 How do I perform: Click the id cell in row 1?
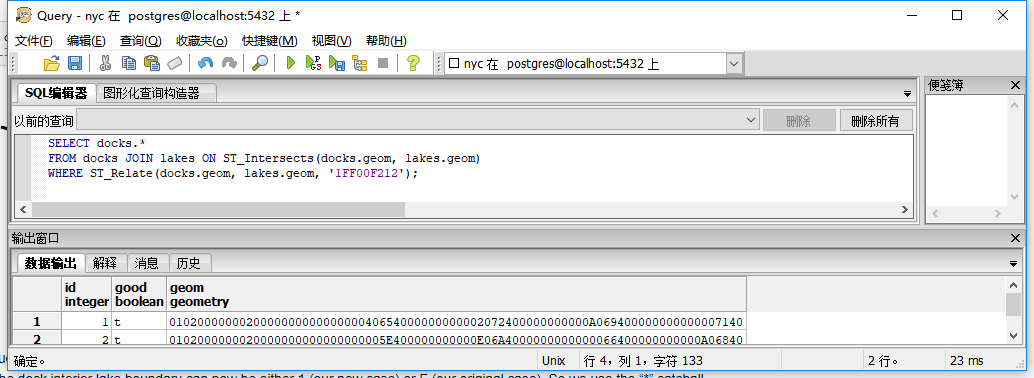point(86,322)
